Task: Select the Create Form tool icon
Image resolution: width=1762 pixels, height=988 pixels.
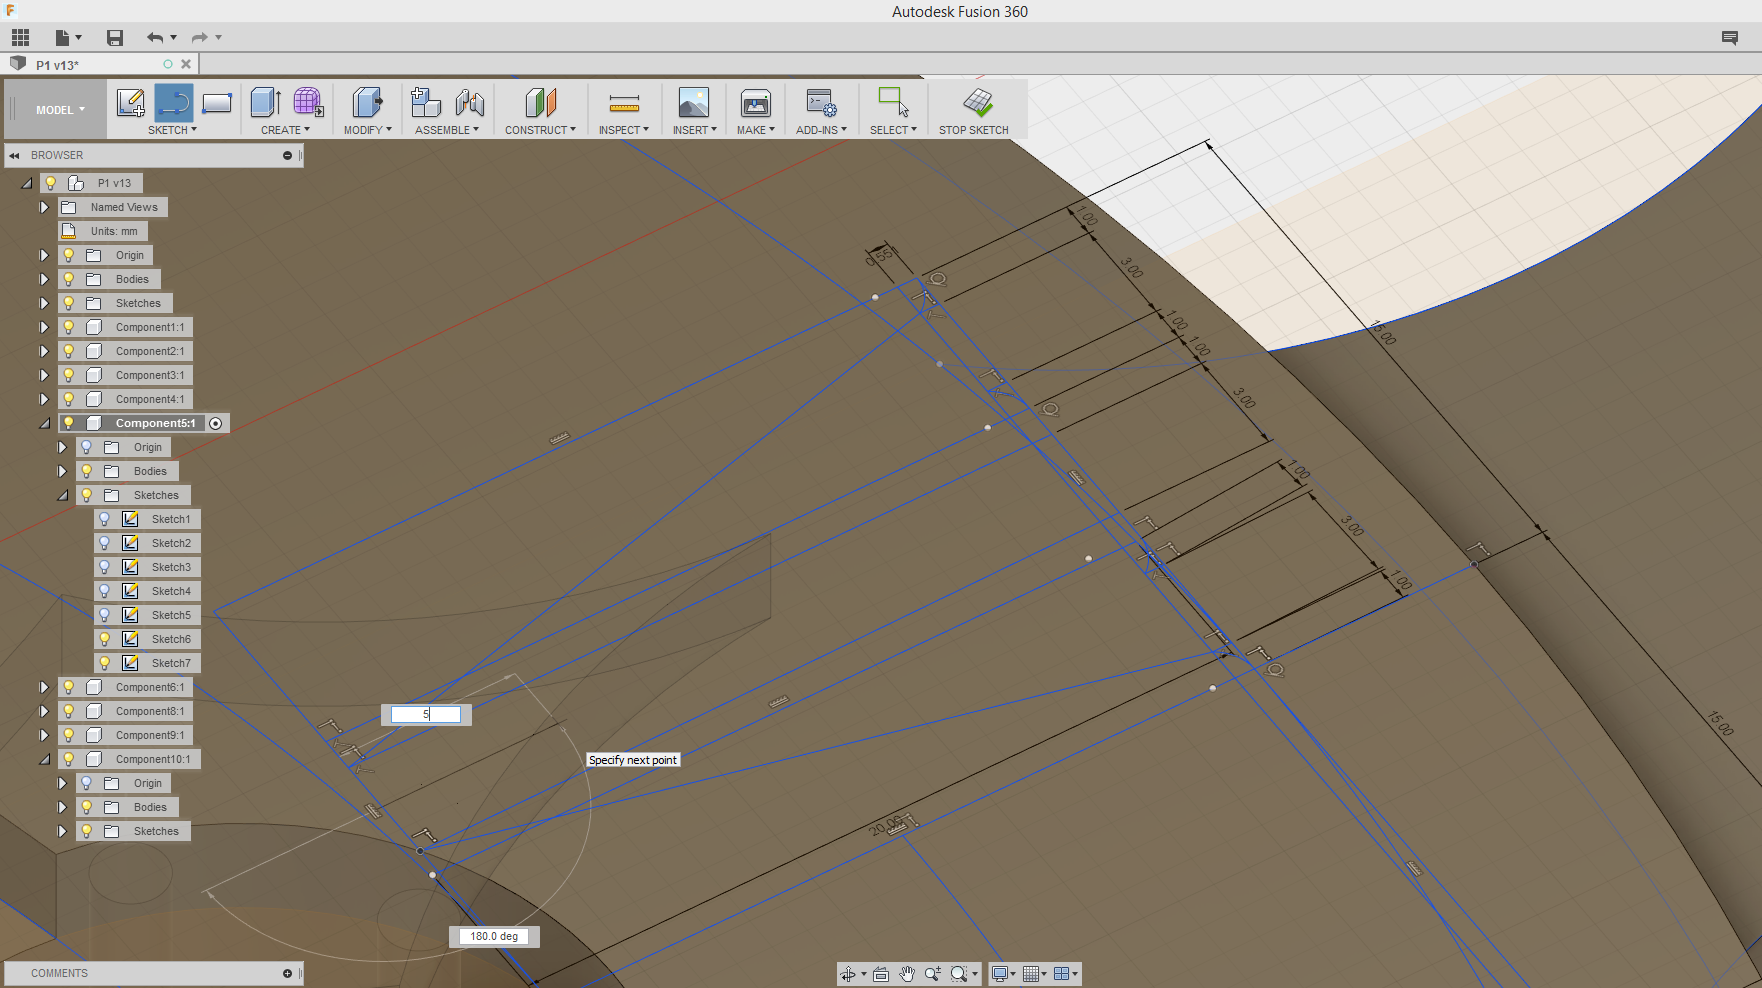Action: 308,102
